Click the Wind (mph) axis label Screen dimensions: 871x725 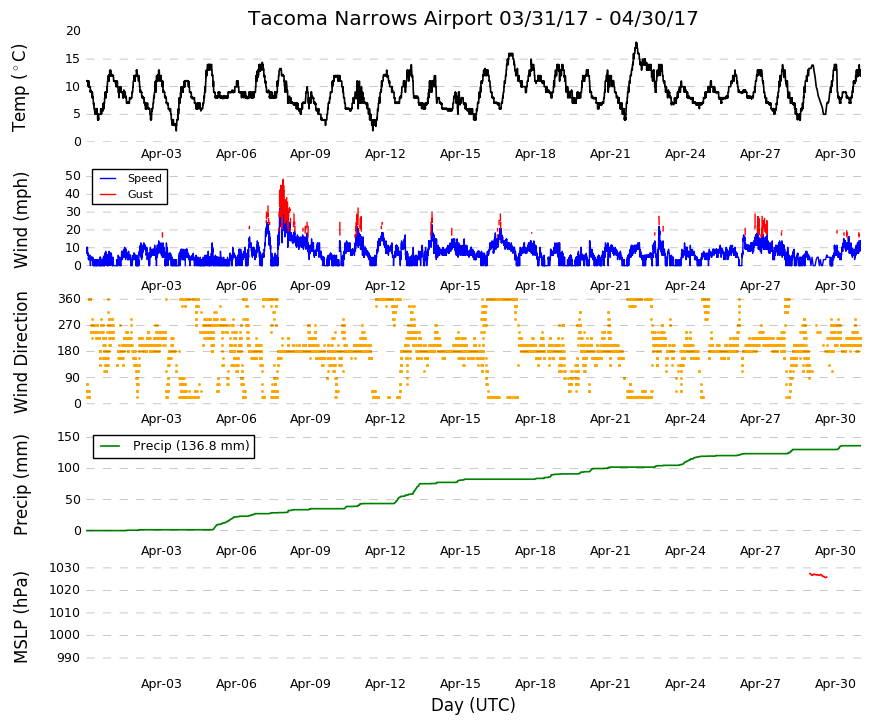point(20,221)
